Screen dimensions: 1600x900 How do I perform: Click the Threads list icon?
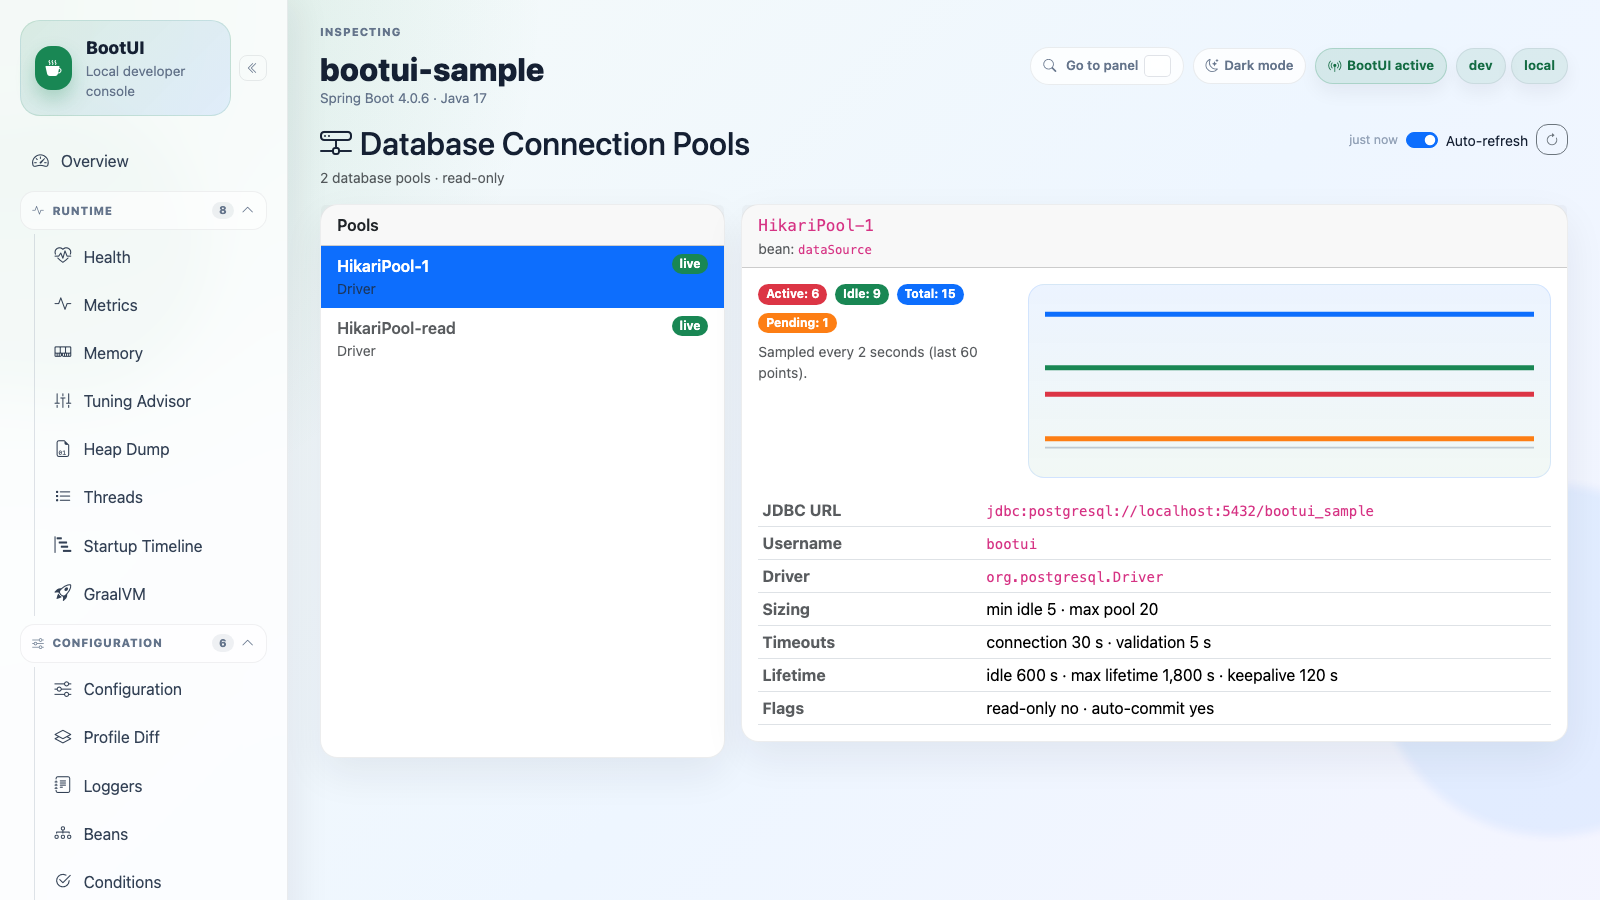tap(63, 496)
